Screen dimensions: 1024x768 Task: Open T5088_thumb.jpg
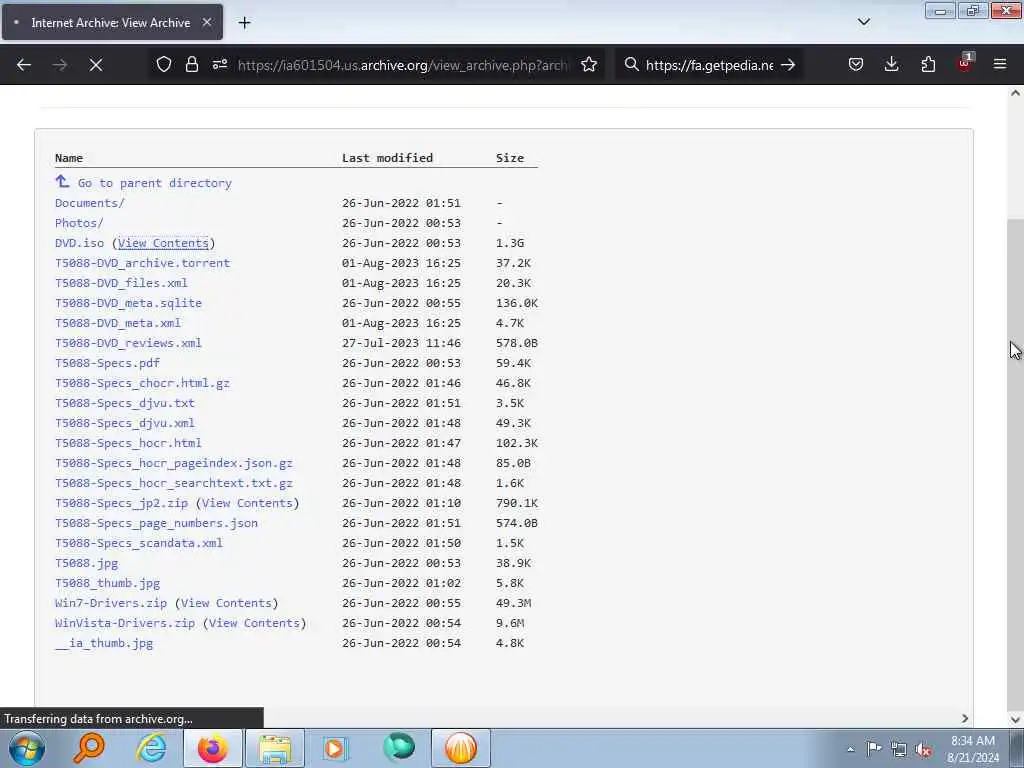(108, 583)
